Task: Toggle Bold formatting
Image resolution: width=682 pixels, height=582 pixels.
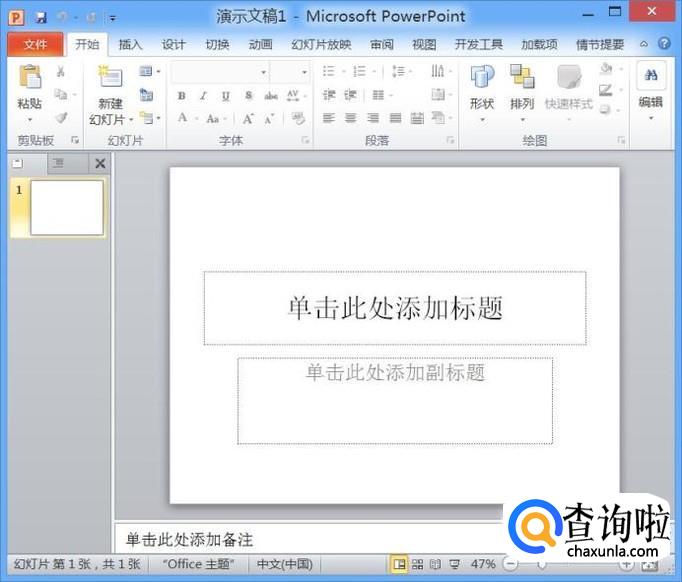Action: [182, 96]
